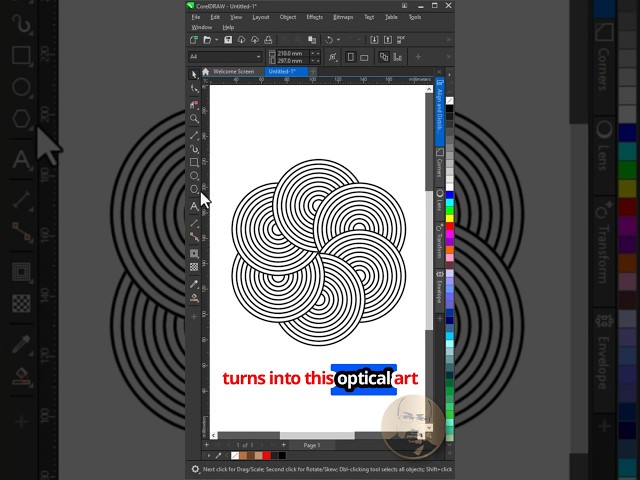Image resolution: width=640 pixels, height=480 pixels.
Task: Switch to the Welcome Screen tab
Action: [233, 71]
